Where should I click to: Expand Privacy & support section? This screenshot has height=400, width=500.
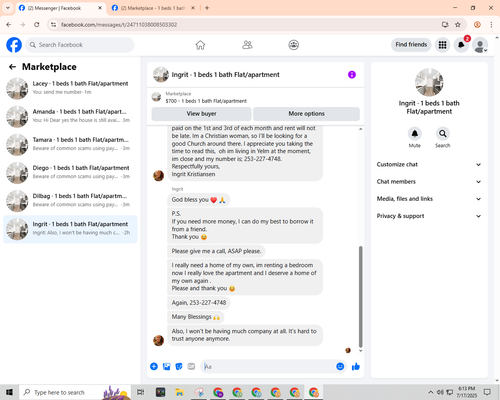pos(429,216)
